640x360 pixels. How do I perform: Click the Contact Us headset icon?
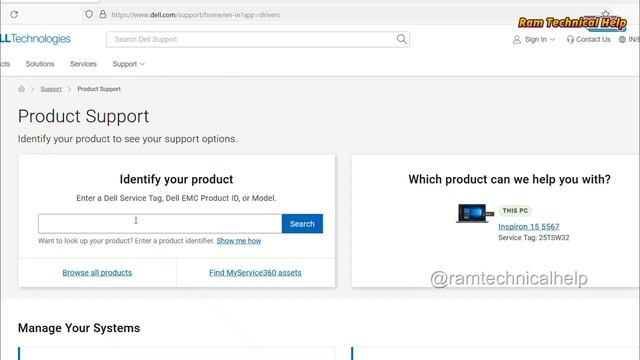[x=570, y=40]
